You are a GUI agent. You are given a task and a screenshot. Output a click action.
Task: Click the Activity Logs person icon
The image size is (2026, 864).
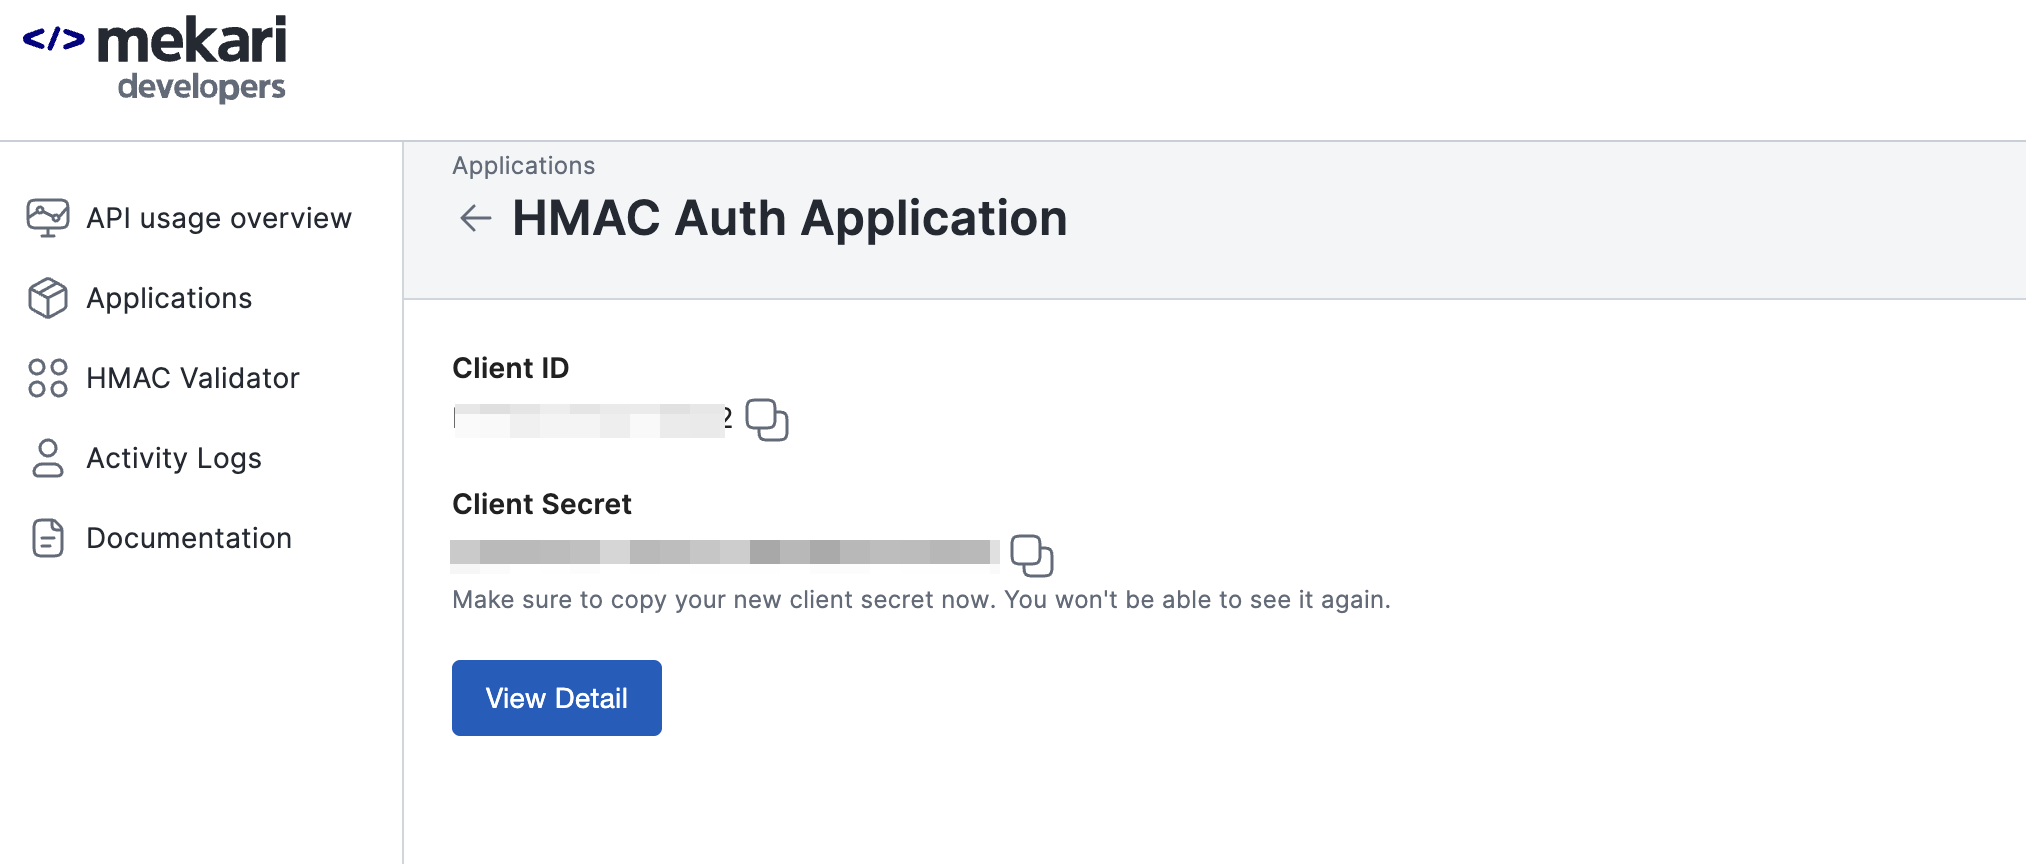click(47, 458)
